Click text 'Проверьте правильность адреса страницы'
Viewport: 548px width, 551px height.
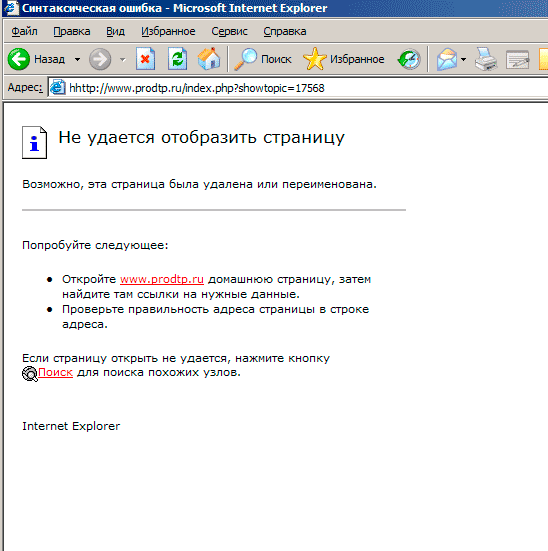tap(188, 309)
